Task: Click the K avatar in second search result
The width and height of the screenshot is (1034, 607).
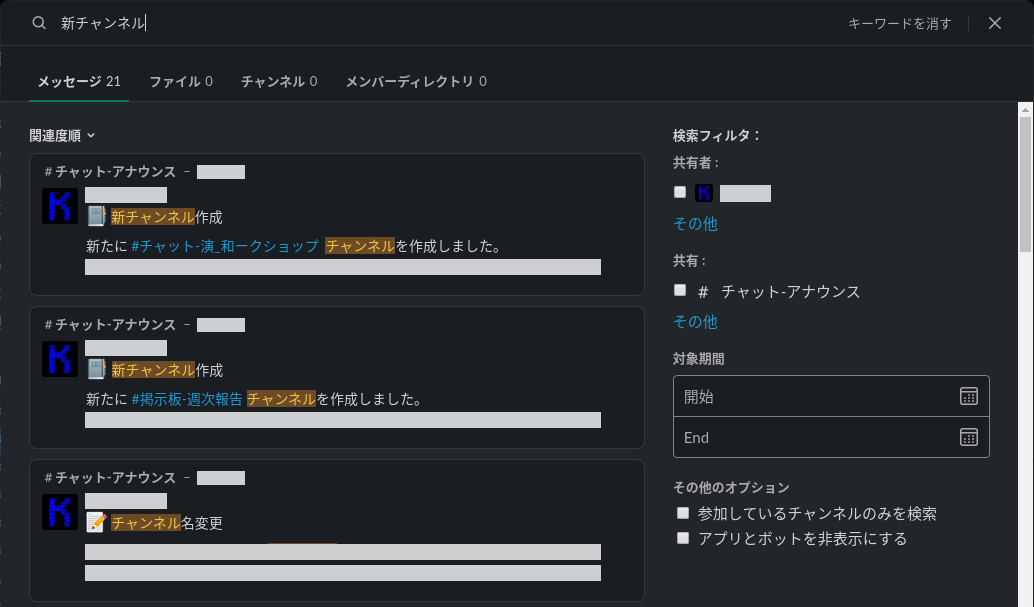Action: pyautogui.click(x=59, y=359)
